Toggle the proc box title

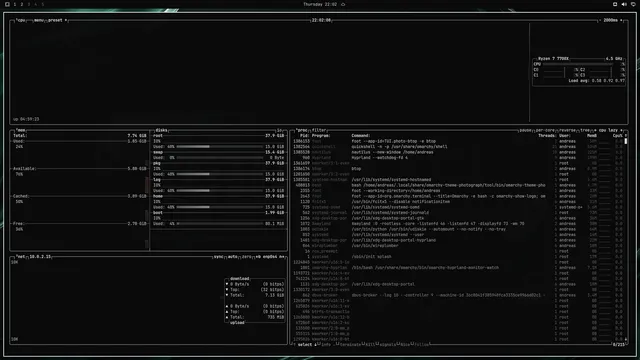[x=302, y=130]
